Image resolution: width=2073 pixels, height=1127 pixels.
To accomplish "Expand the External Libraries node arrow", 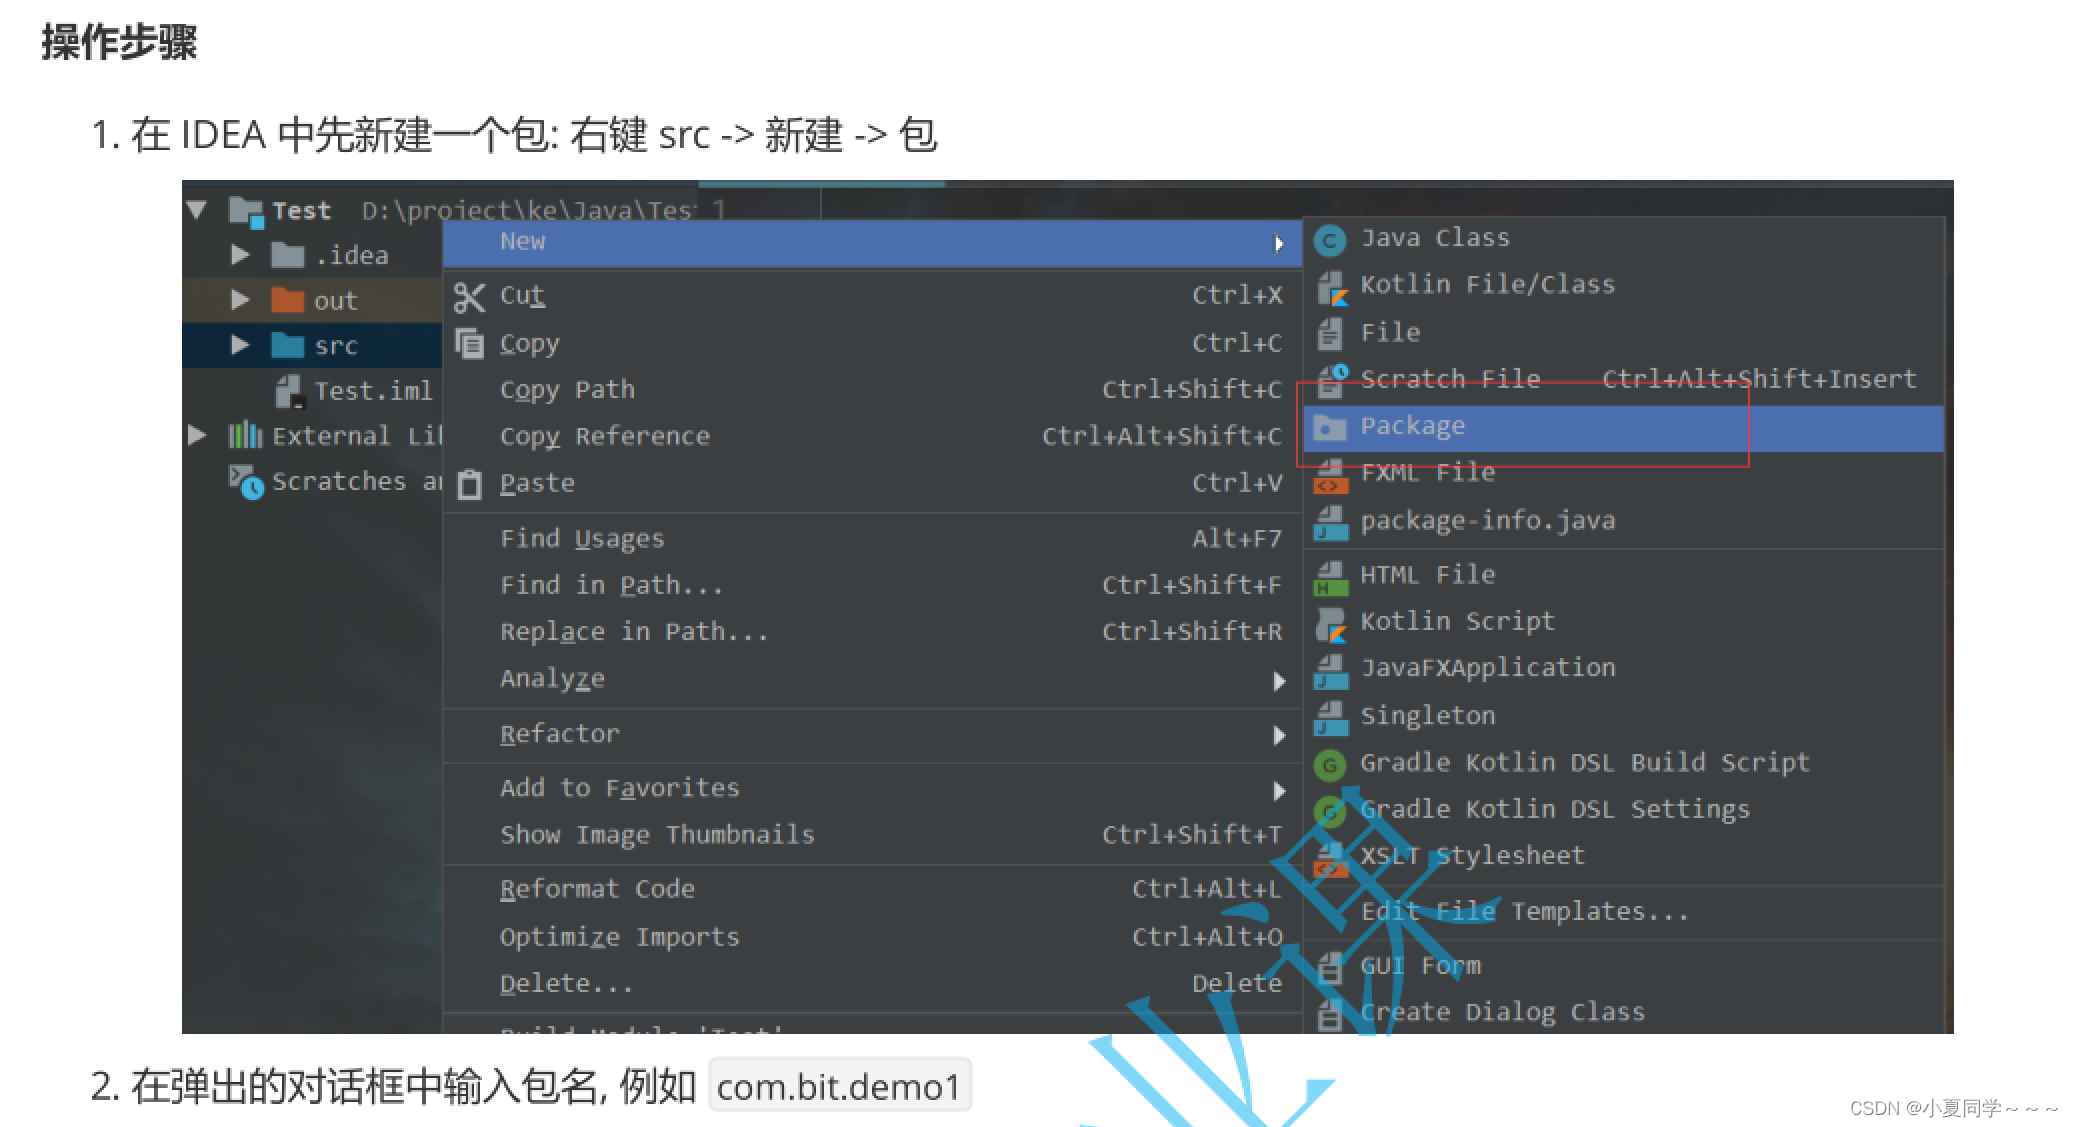I will pos(197,435).
